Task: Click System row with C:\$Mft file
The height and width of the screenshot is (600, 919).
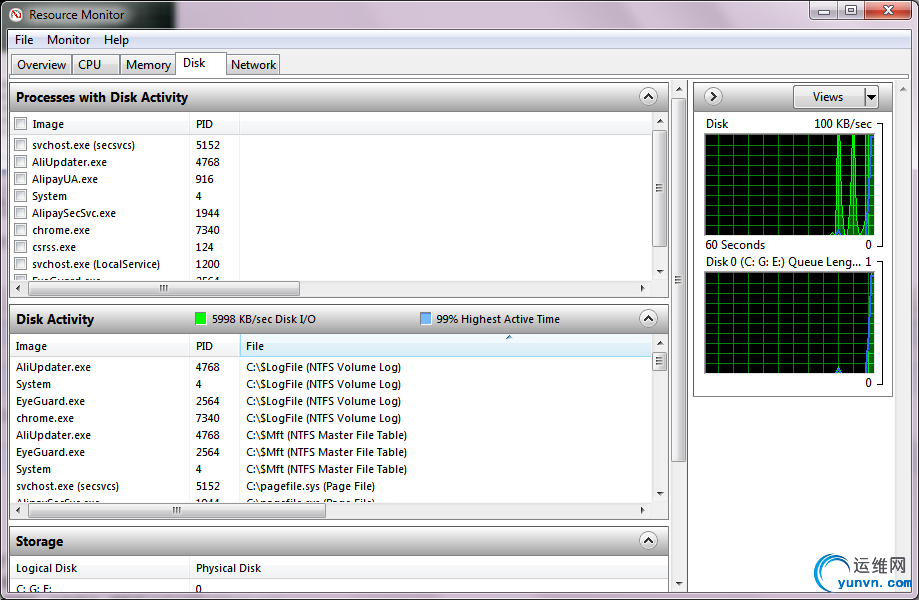Action: point(331,469)
